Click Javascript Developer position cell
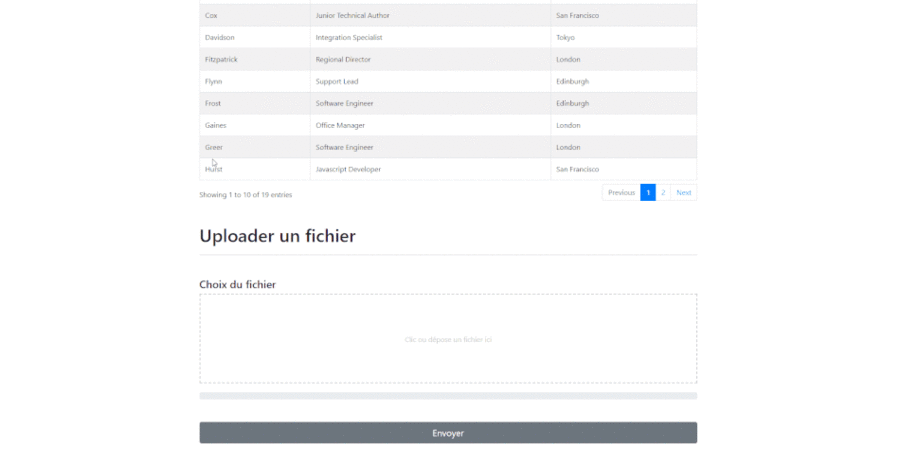Viewport: 900px width, 451px height. click(x=348, y=170)
